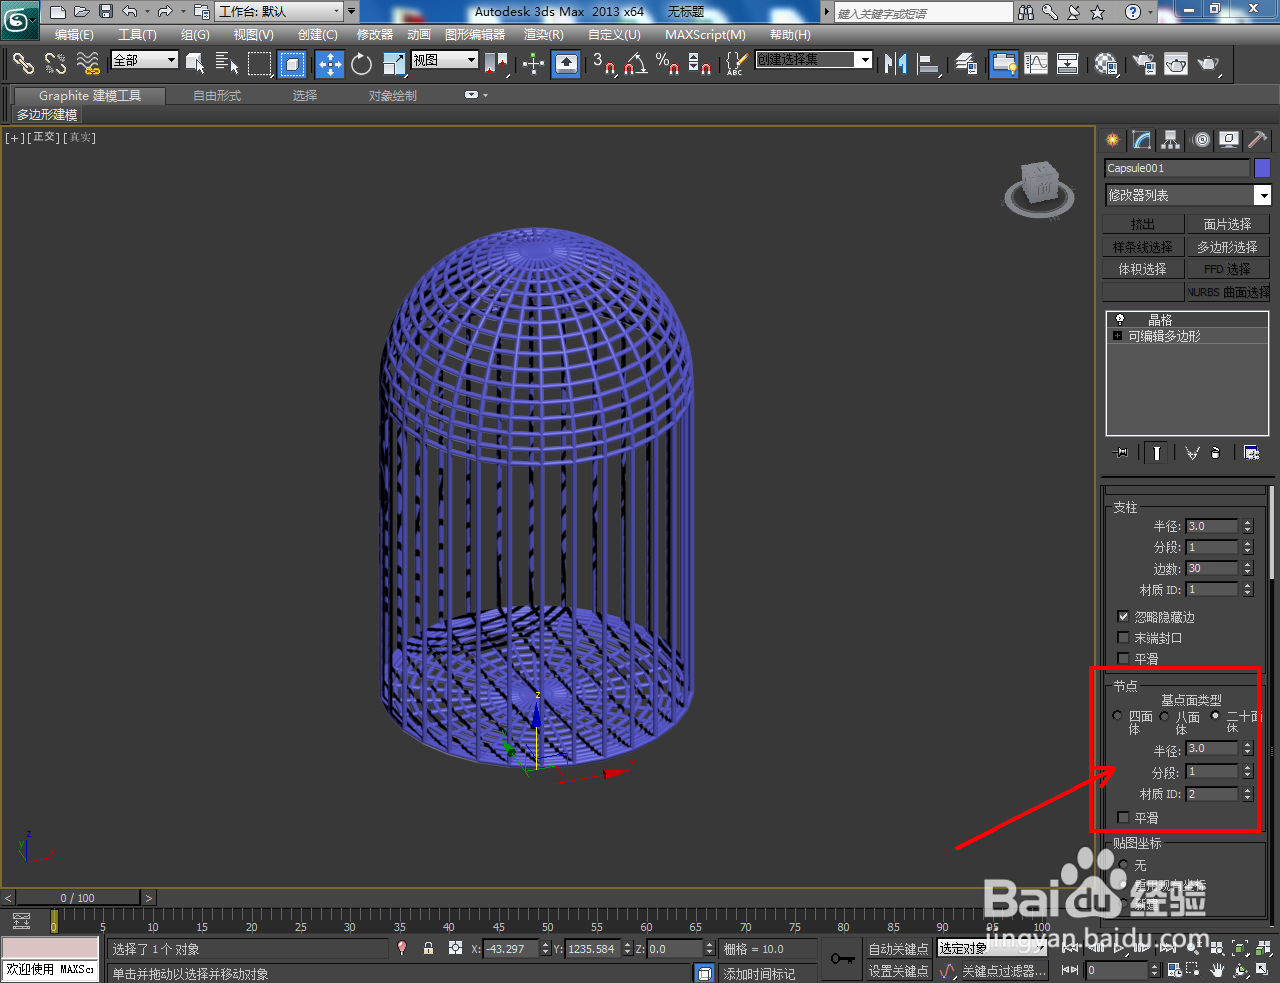Open the 渲染(R) menu
The height and width of the screenshot is (983, 1280).
tap(544, 35)
